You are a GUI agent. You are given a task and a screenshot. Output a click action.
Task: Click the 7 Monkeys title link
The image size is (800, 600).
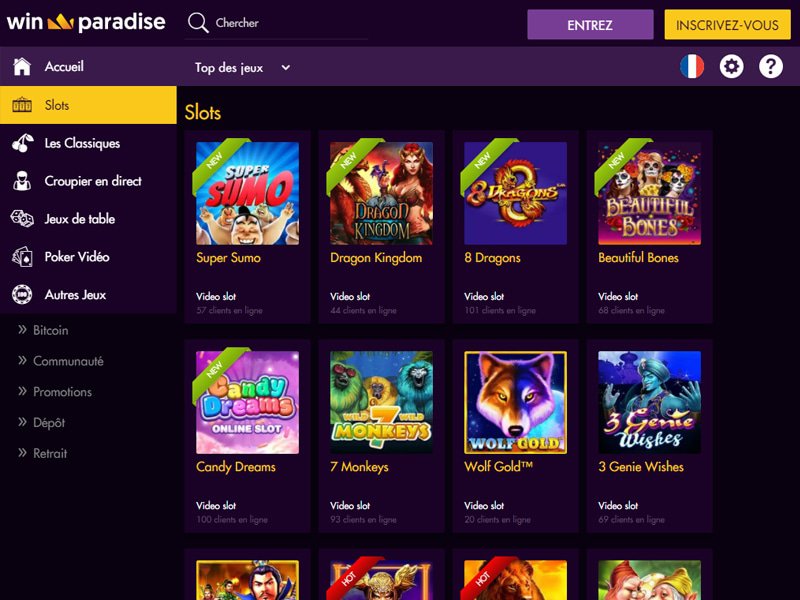pos(359,467)
